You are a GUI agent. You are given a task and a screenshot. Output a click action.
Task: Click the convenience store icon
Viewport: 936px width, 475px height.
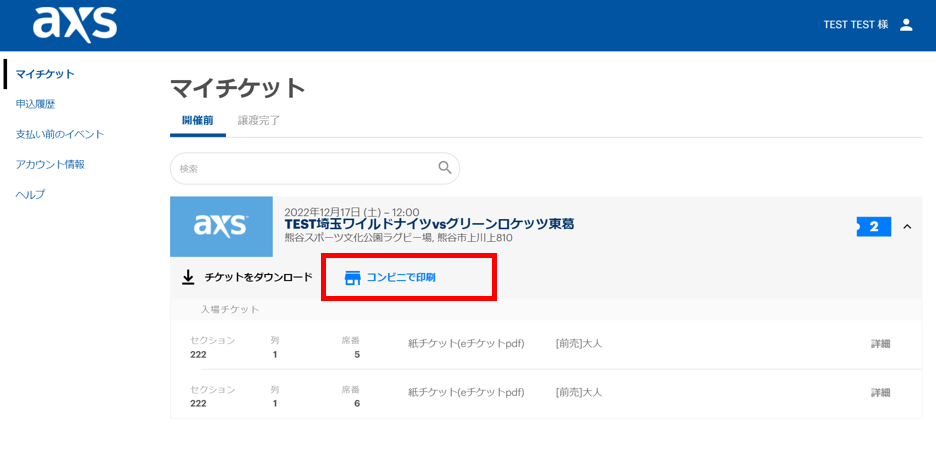coord(352,277)
